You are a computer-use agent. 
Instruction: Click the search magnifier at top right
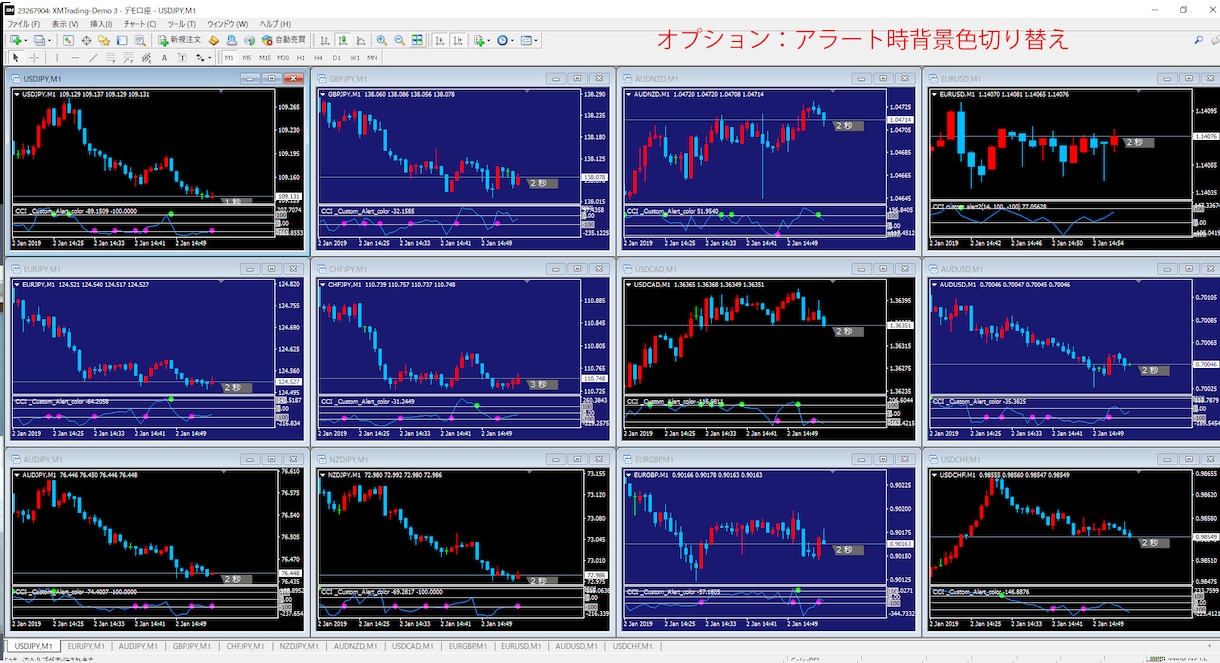1199,40
